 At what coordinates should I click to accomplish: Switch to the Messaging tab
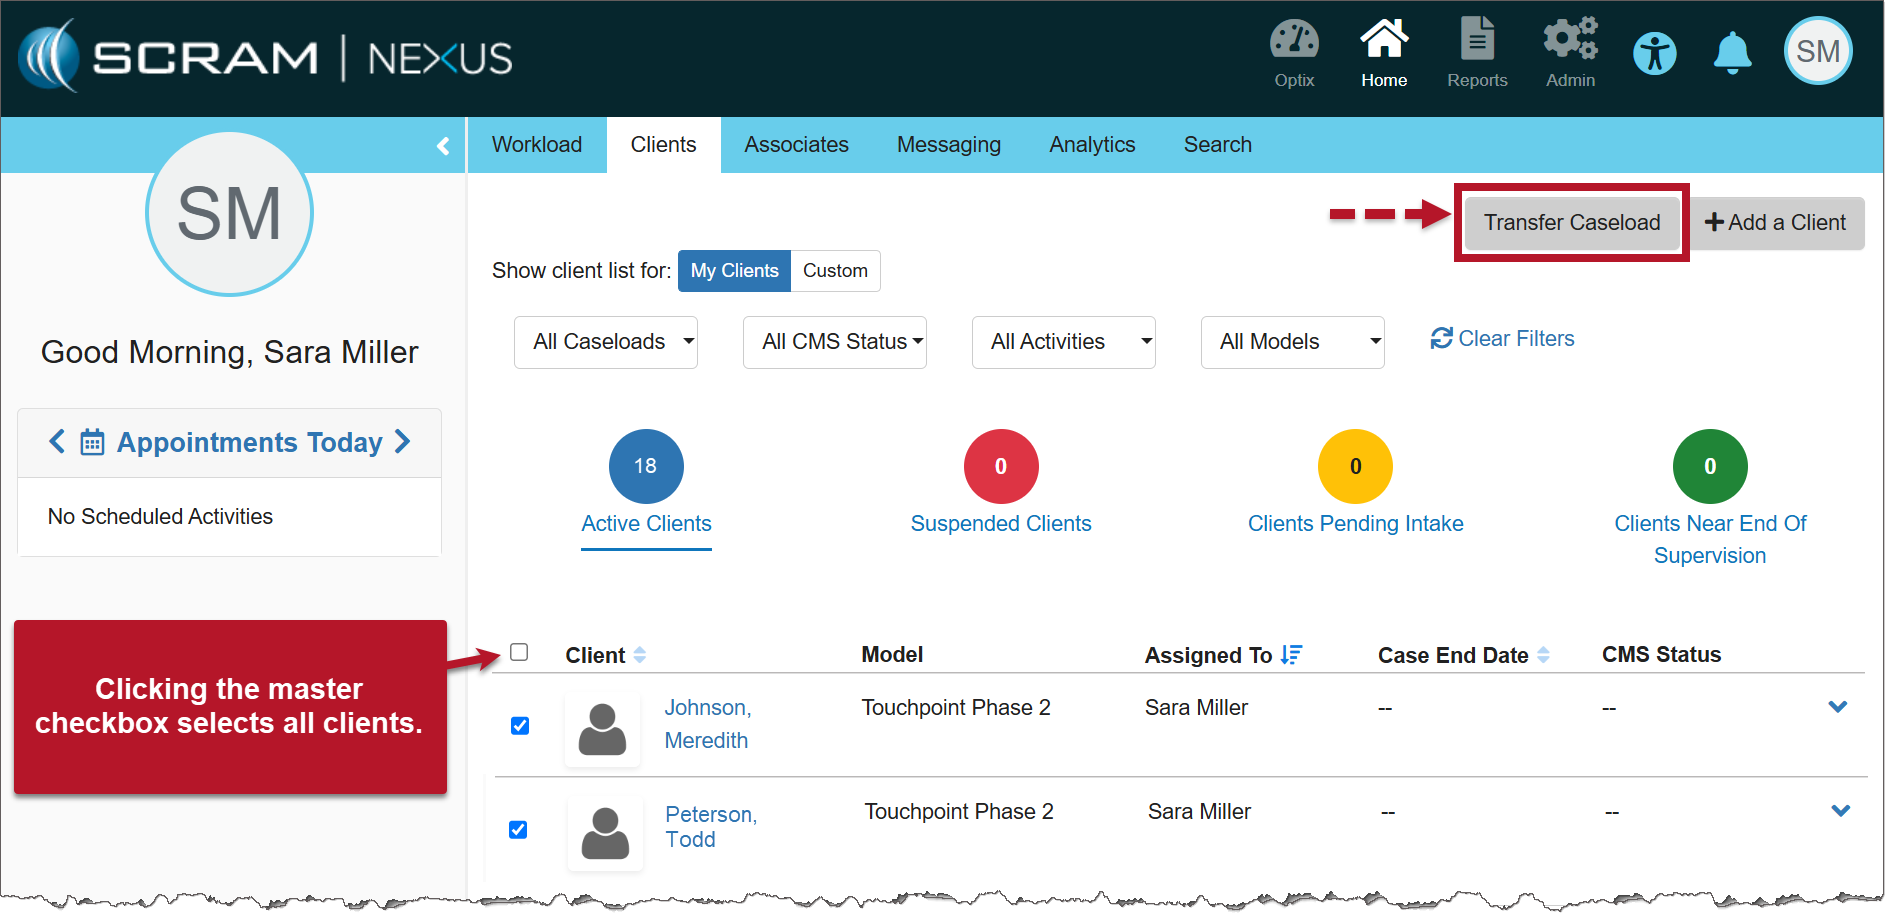click(948, 145)
